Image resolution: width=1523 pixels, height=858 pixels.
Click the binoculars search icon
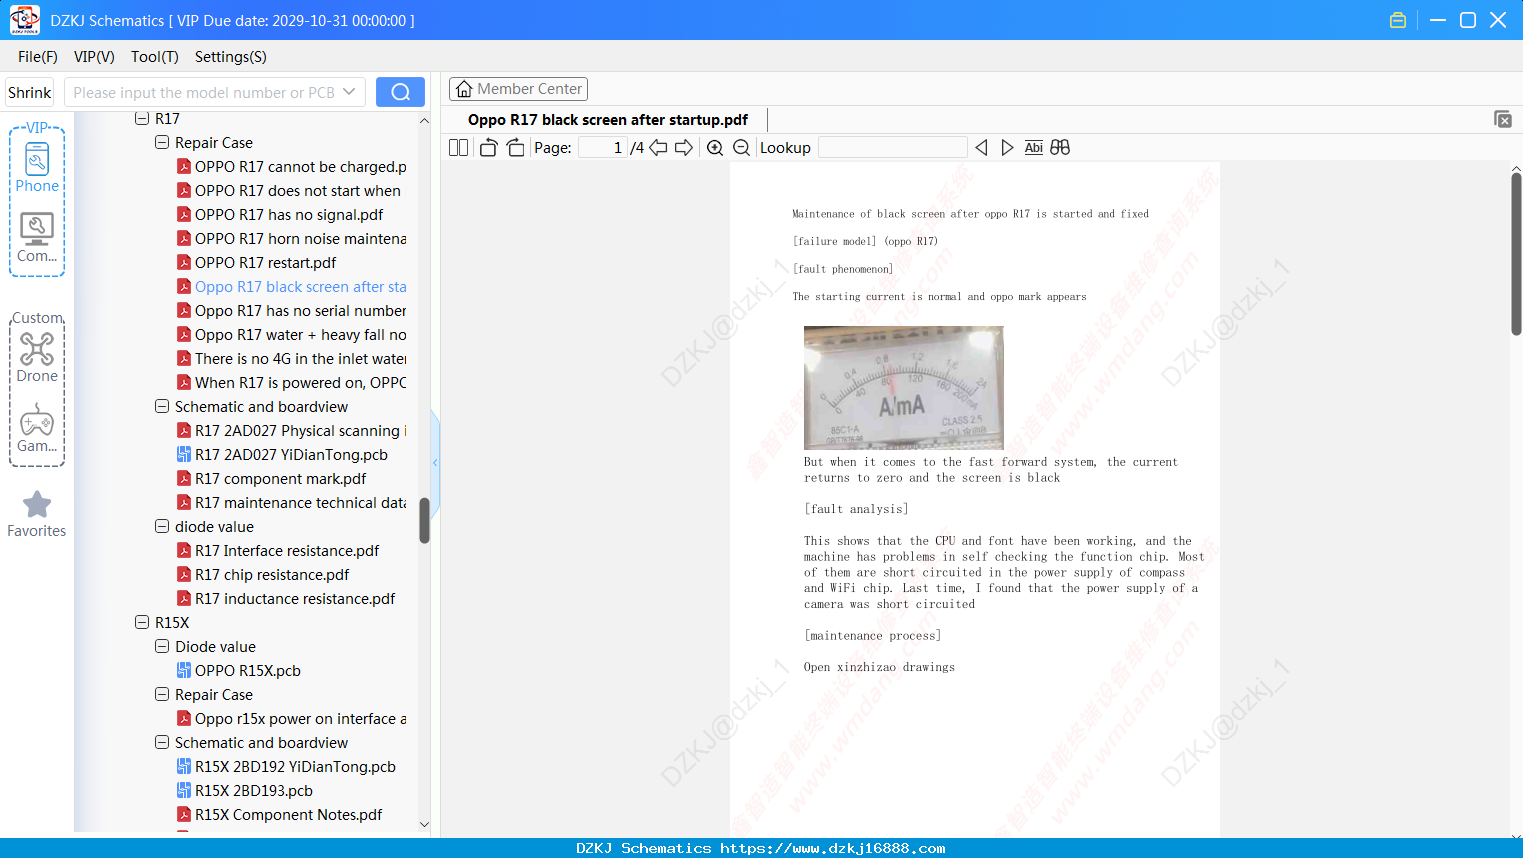pos(1060,148)
